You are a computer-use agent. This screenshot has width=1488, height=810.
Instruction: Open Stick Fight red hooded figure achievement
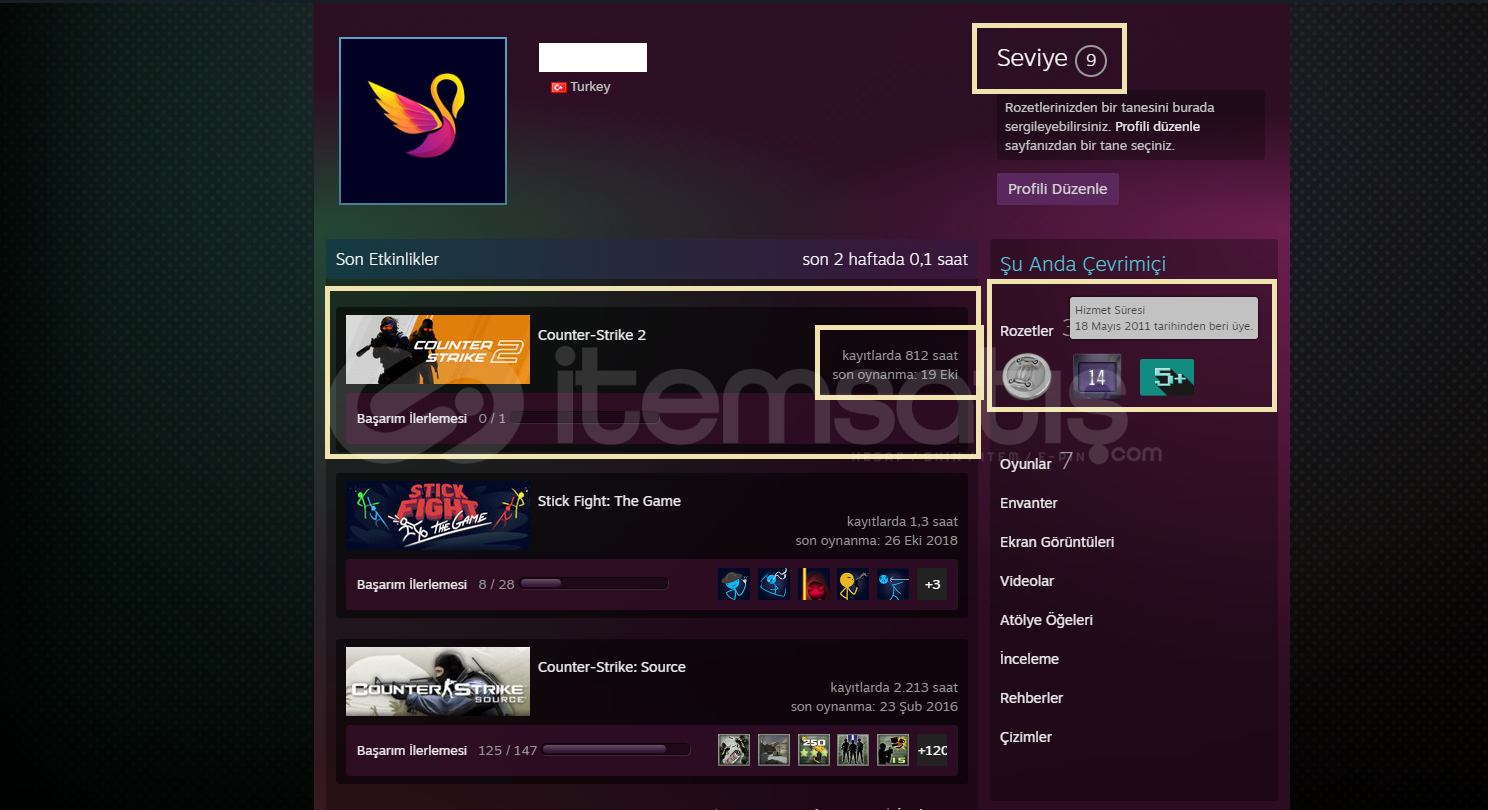point(814,584)
